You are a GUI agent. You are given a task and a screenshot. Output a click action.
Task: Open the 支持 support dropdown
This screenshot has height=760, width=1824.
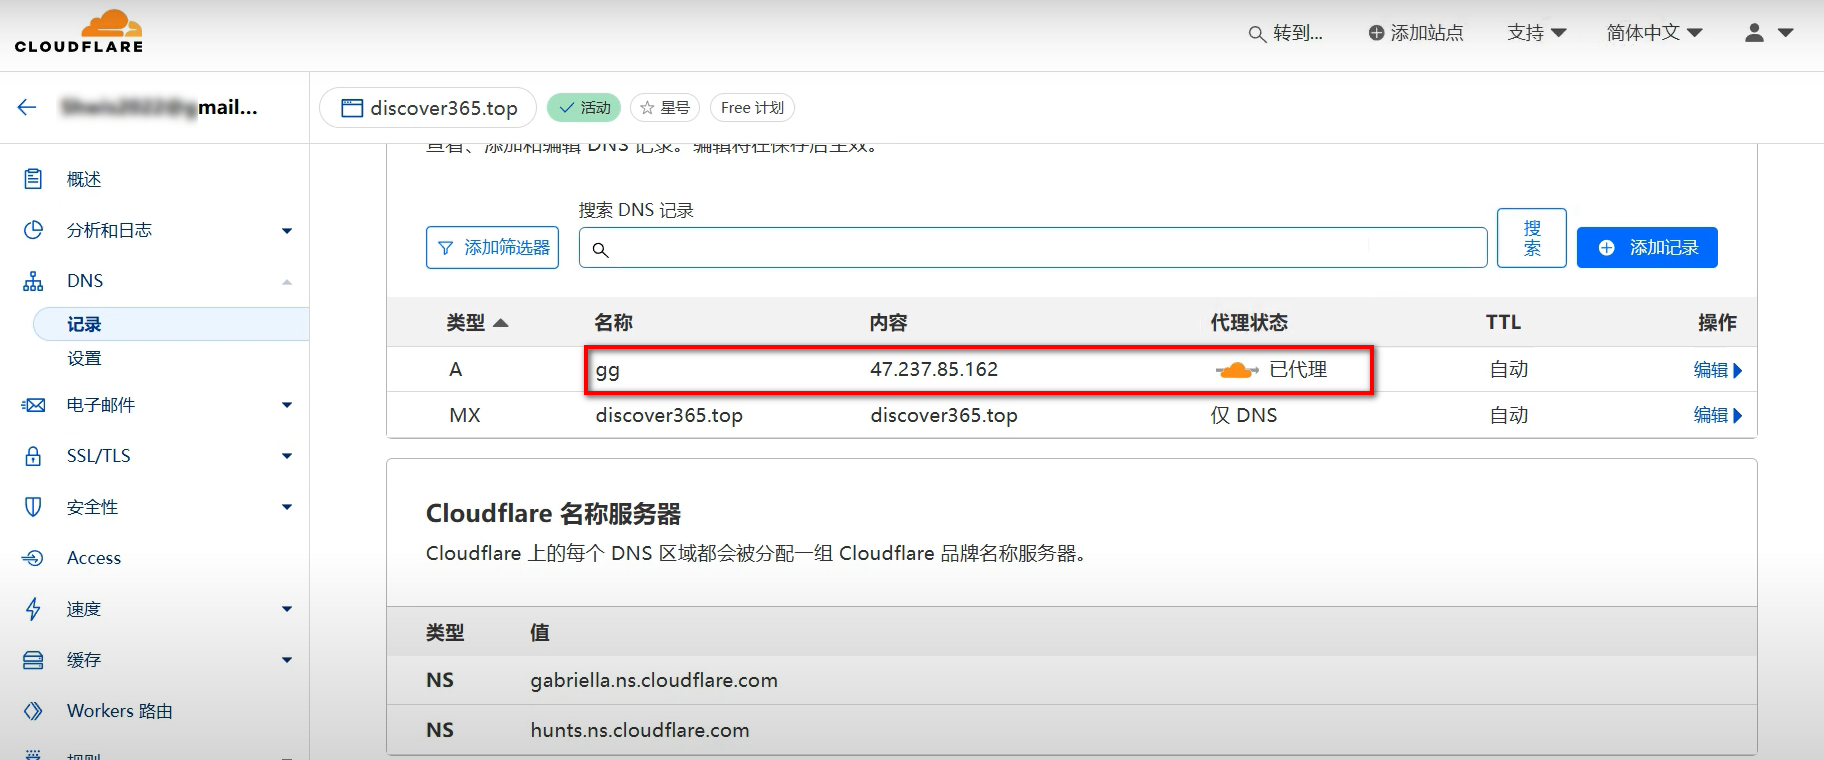point(1536,33)
